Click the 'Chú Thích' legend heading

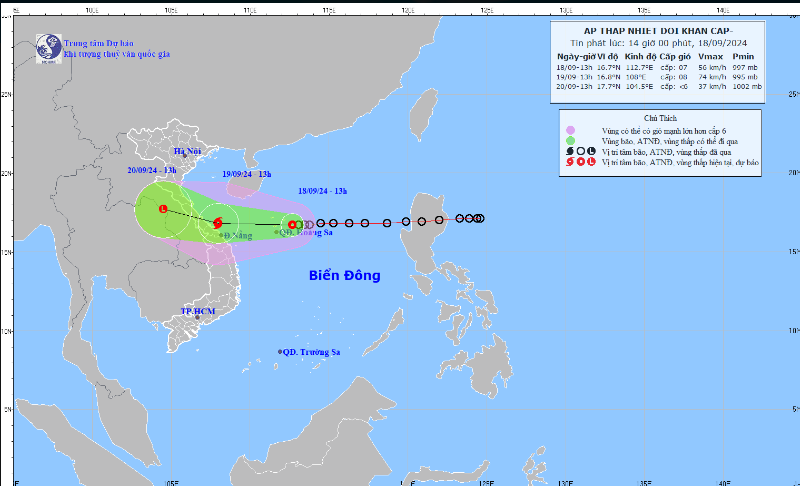pyautogui.click(x=660, y=118)
